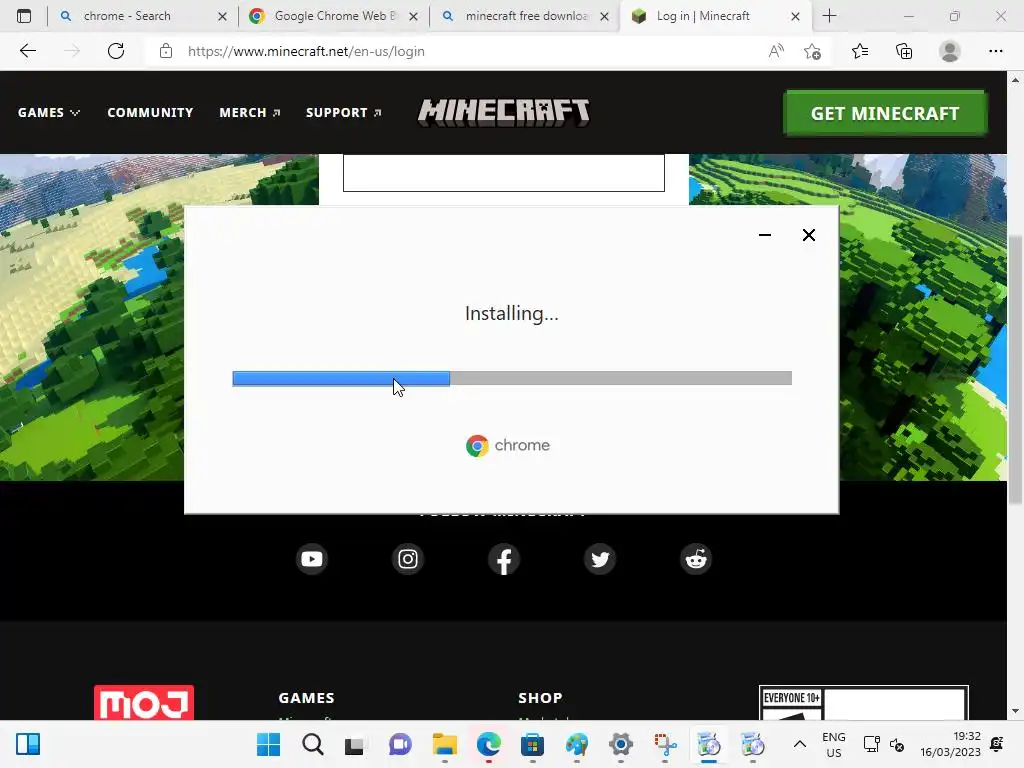Open the Edge tab actions menu icon

coord(24,16)
